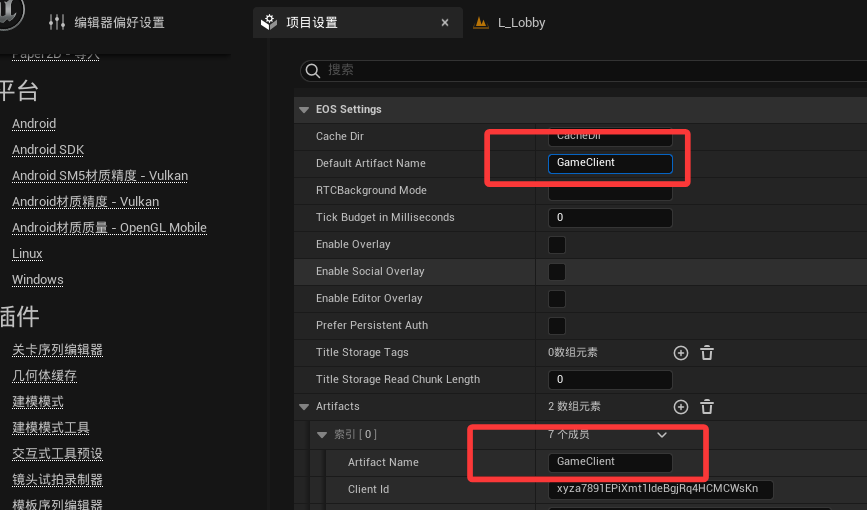Toggle Prefer Persistent Auth checkbox
Screen dimensions: 867x510
coord(557,326)
